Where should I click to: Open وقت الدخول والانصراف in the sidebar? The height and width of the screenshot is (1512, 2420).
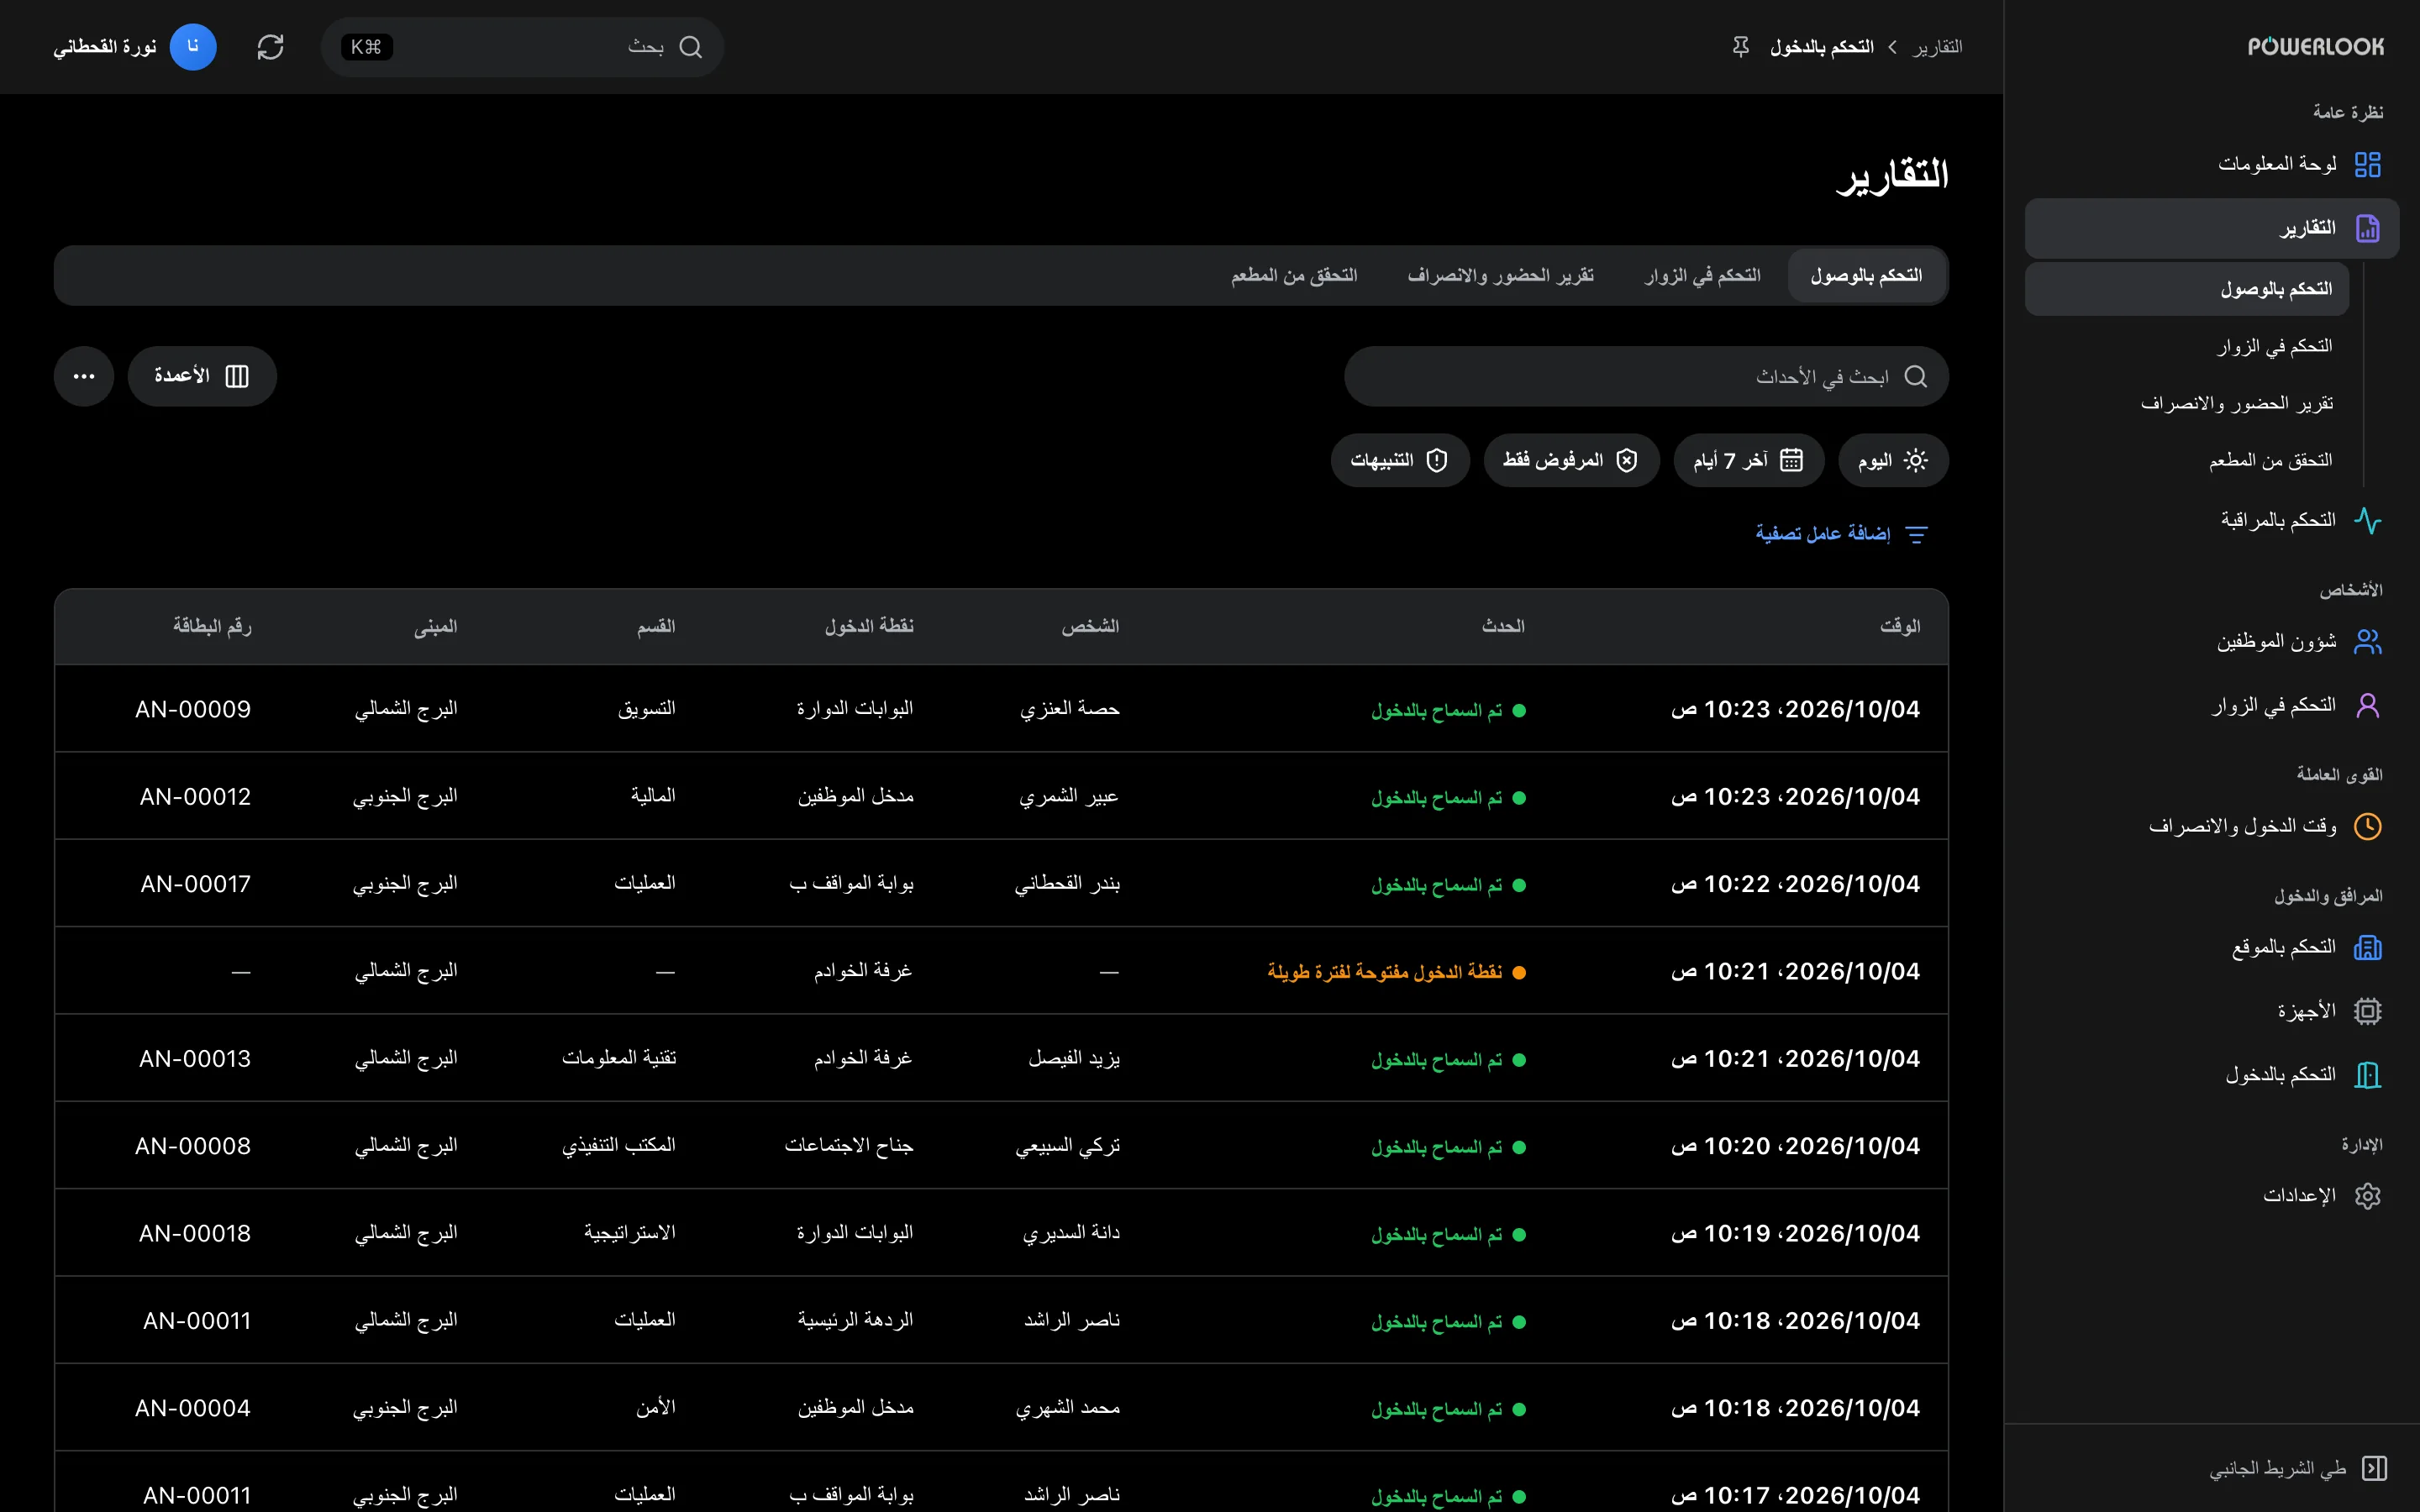coord(2212,826)
